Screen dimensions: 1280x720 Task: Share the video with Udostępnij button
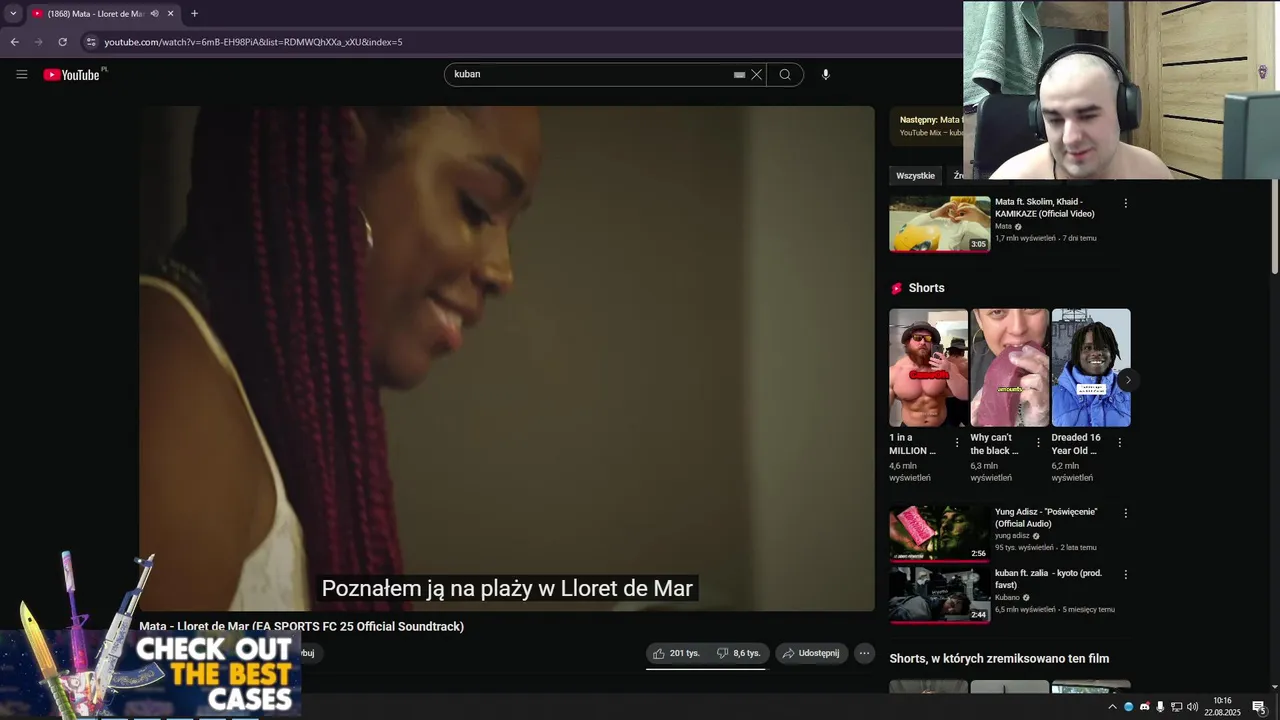point(812,653)
